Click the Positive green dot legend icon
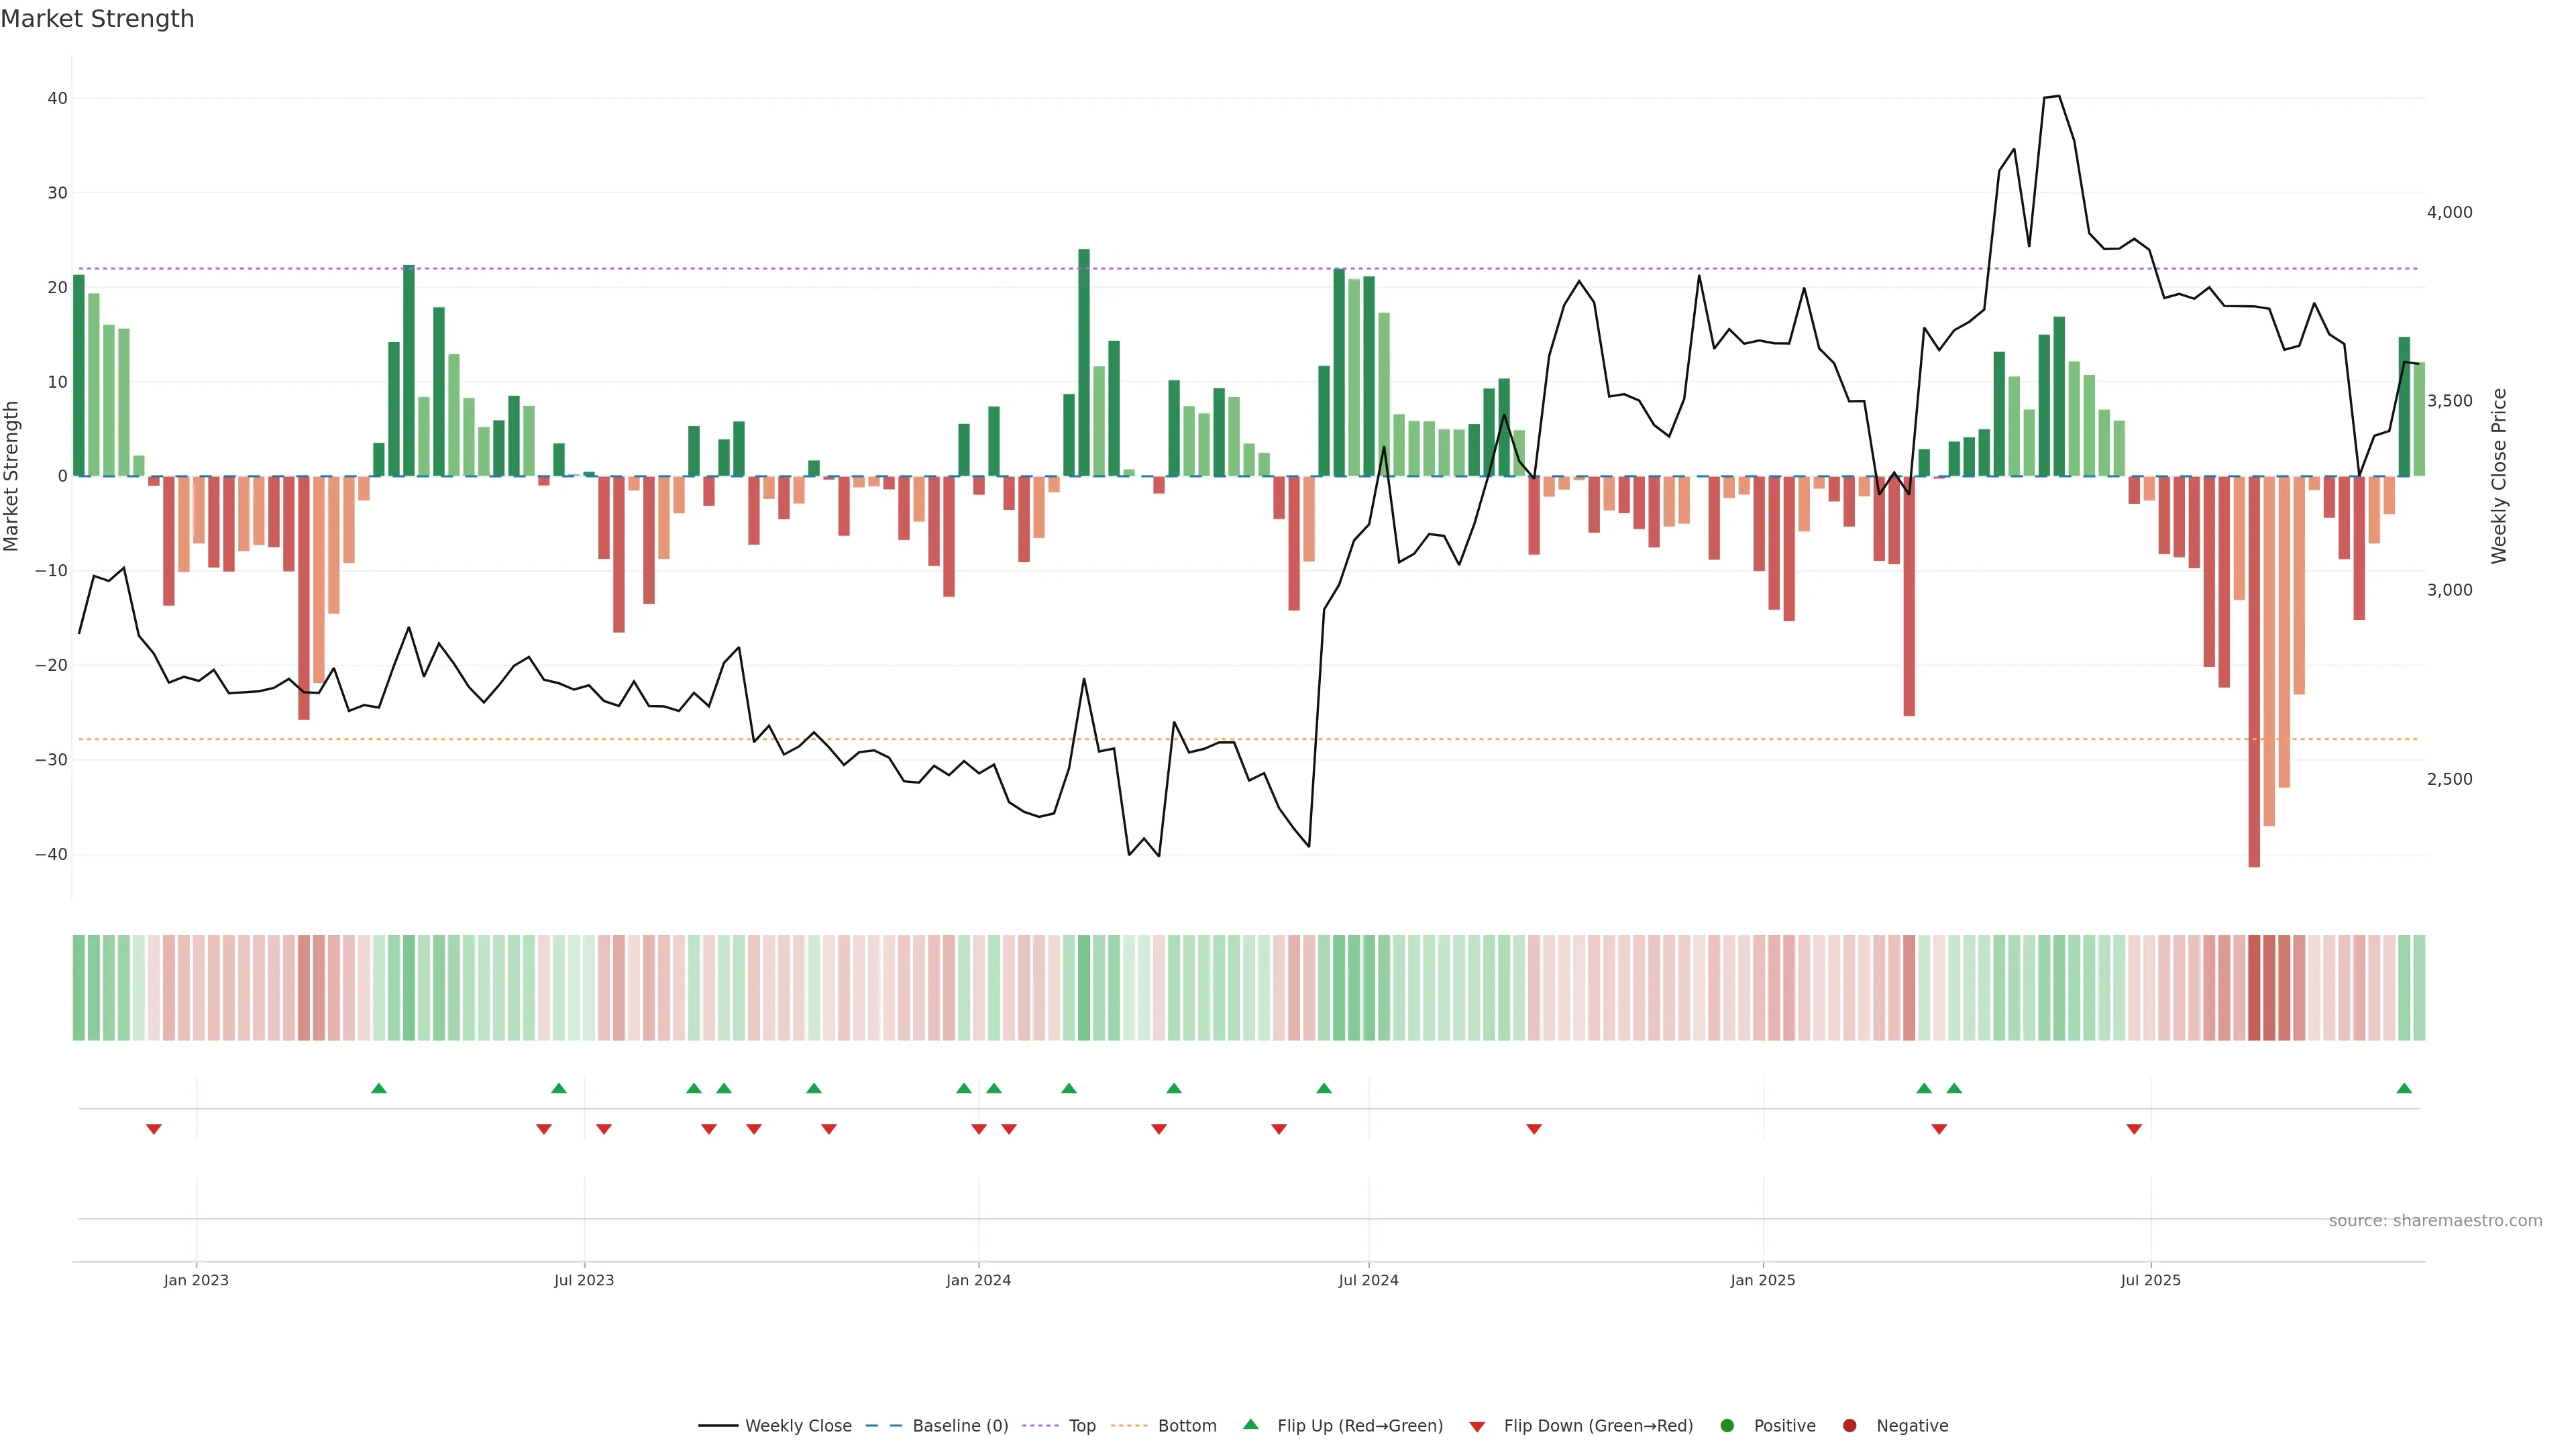Image resolution: width=2576 pixels, height=1449 pixels. point(1727,1426)
